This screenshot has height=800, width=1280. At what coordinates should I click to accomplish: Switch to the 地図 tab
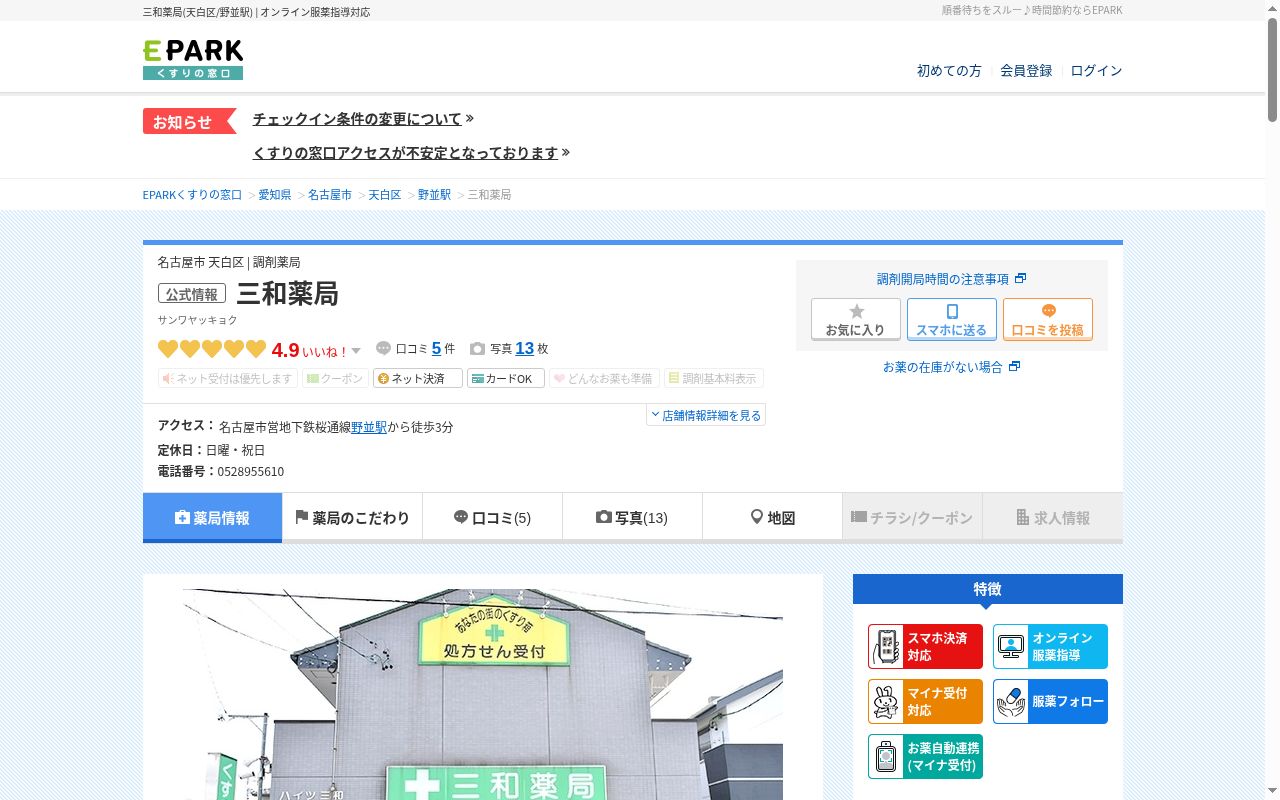pyautogui.click(x=772, y=518)
